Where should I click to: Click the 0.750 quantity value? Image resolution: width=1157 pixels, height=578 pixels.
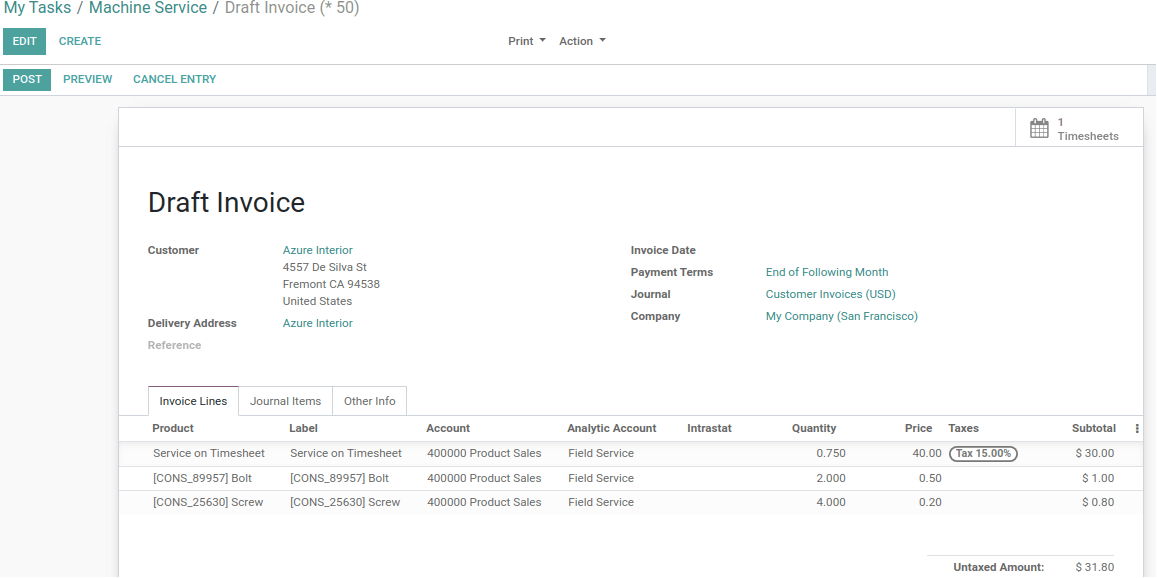click(x=831, y=453)
